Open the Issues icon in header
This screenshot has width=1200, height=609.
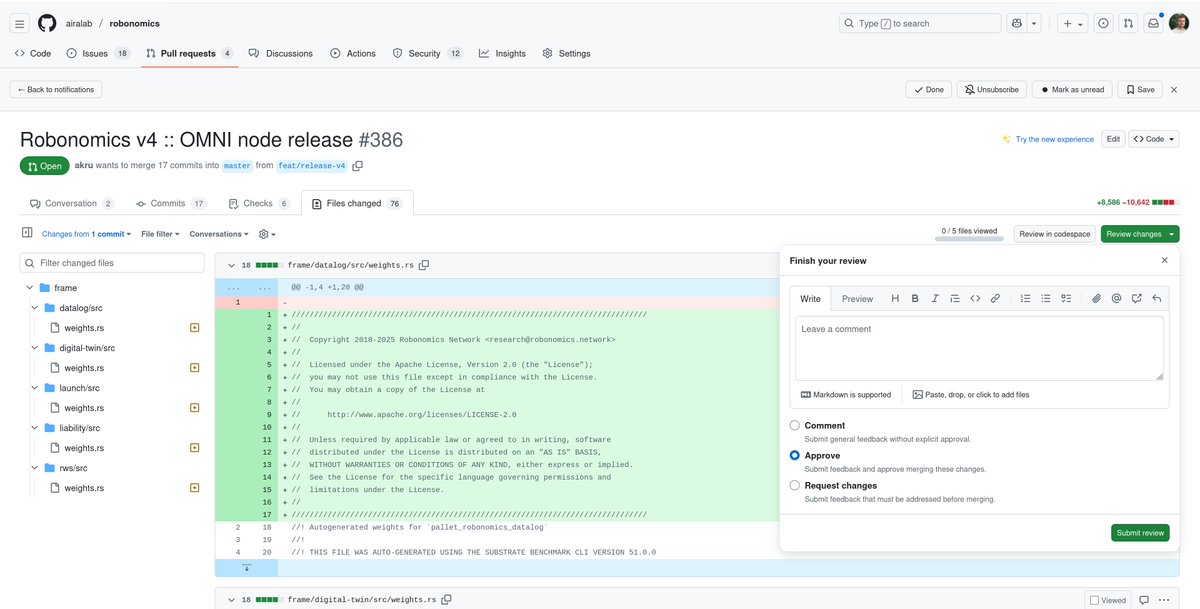pyautogui.click(x=1103, y=23)
